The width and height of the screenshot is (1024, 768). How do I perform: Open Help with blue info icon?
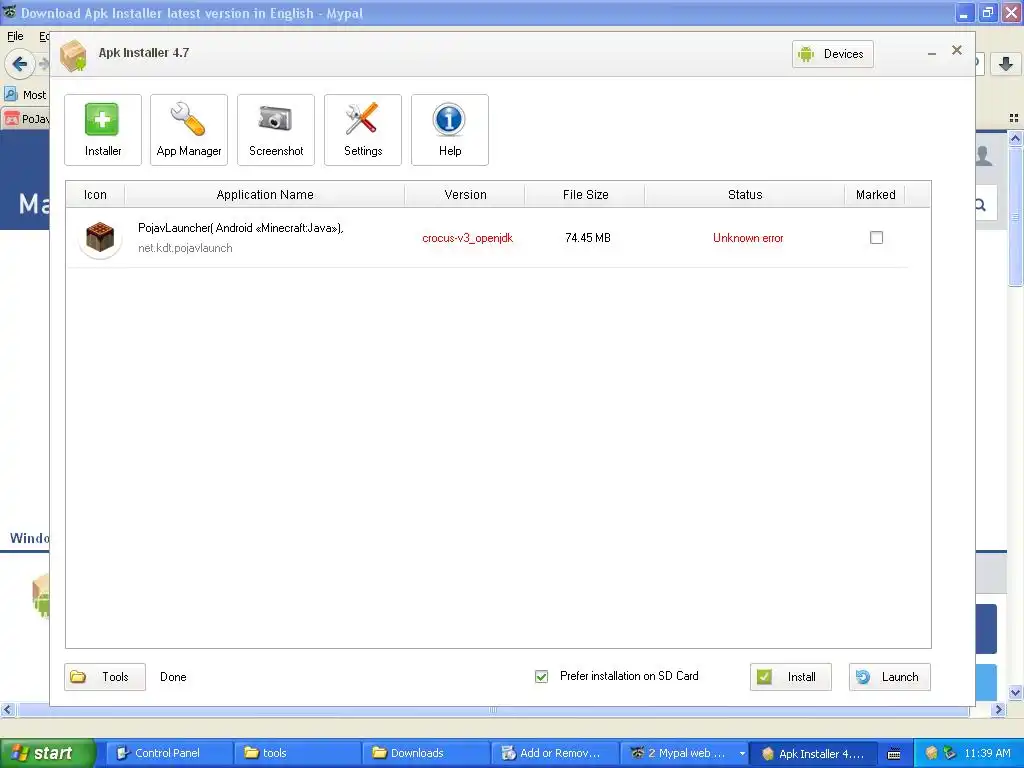pyautogui.click(x=449, y=130)
